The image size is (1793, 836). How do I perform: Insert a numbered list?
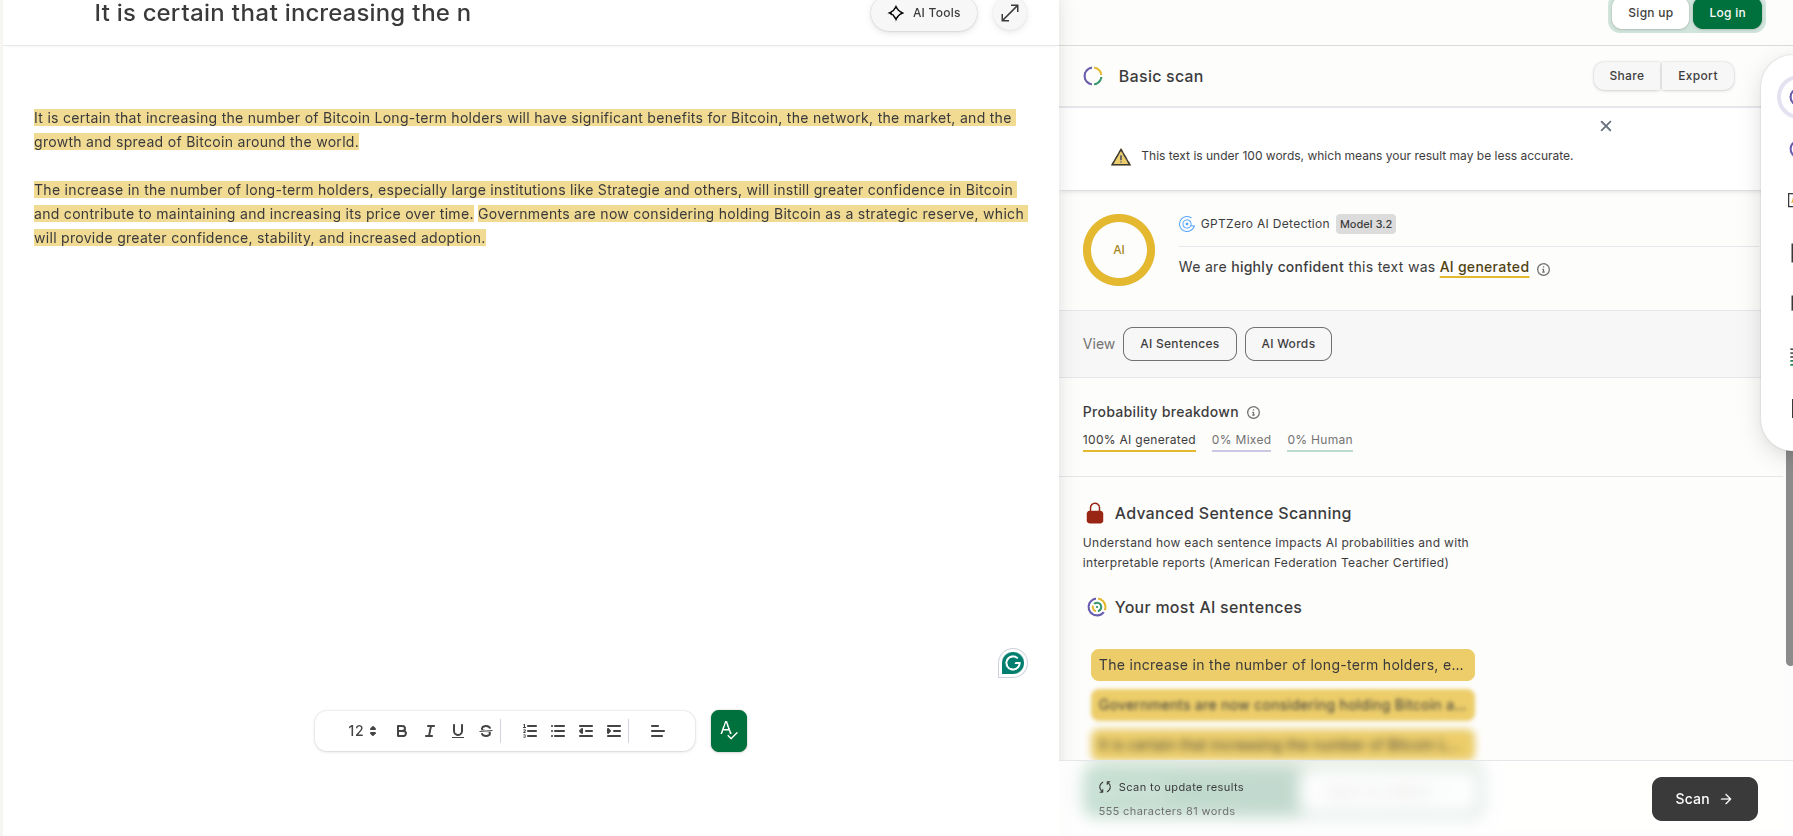click(x=529, y=731)
